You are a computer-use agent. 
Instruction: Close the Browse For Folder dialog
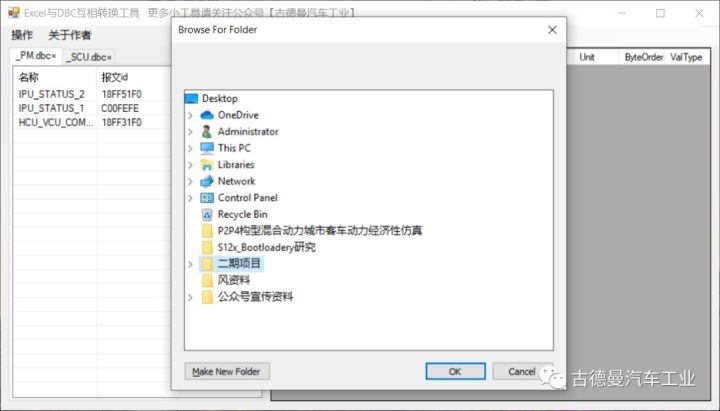point(552,30)
